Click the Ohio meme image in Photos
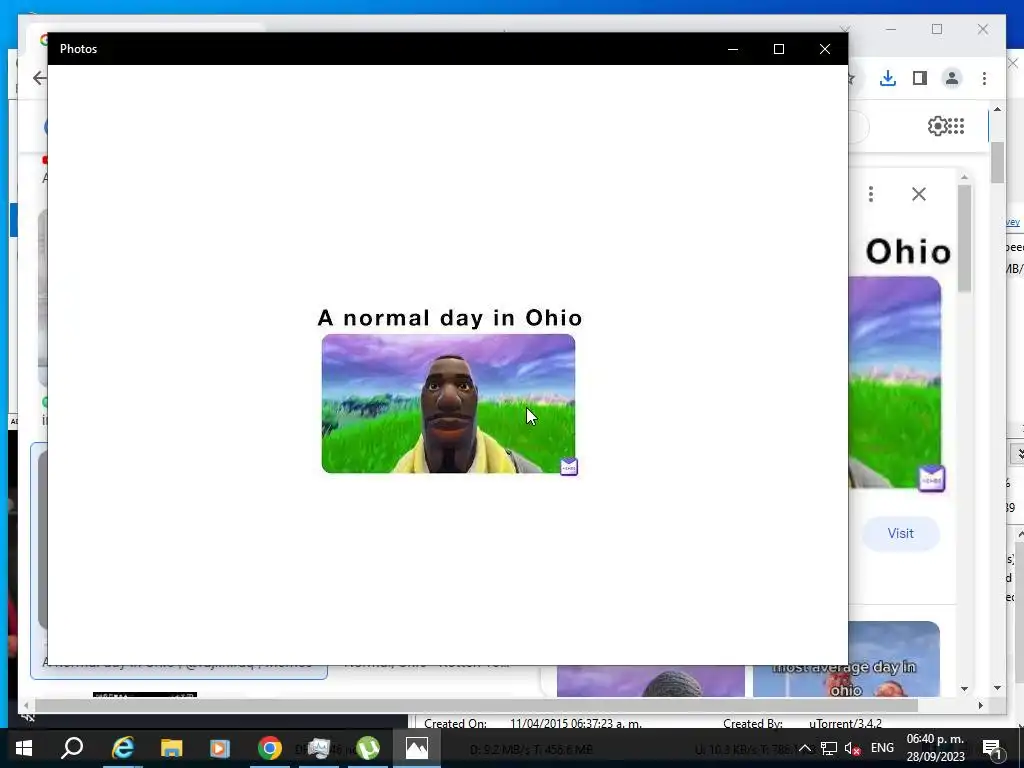 449,392
